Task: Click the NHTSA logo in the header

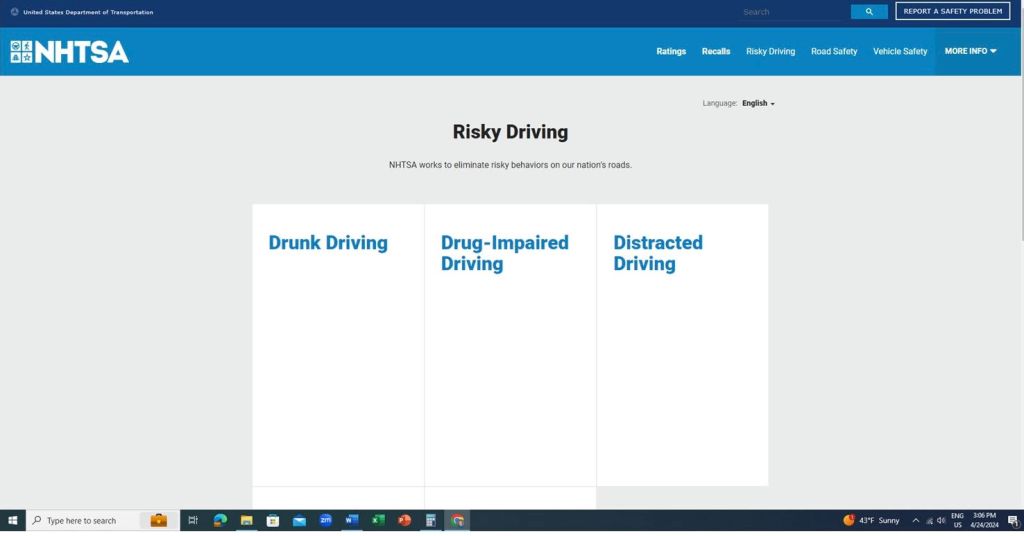Action: (x=69, y=52)
